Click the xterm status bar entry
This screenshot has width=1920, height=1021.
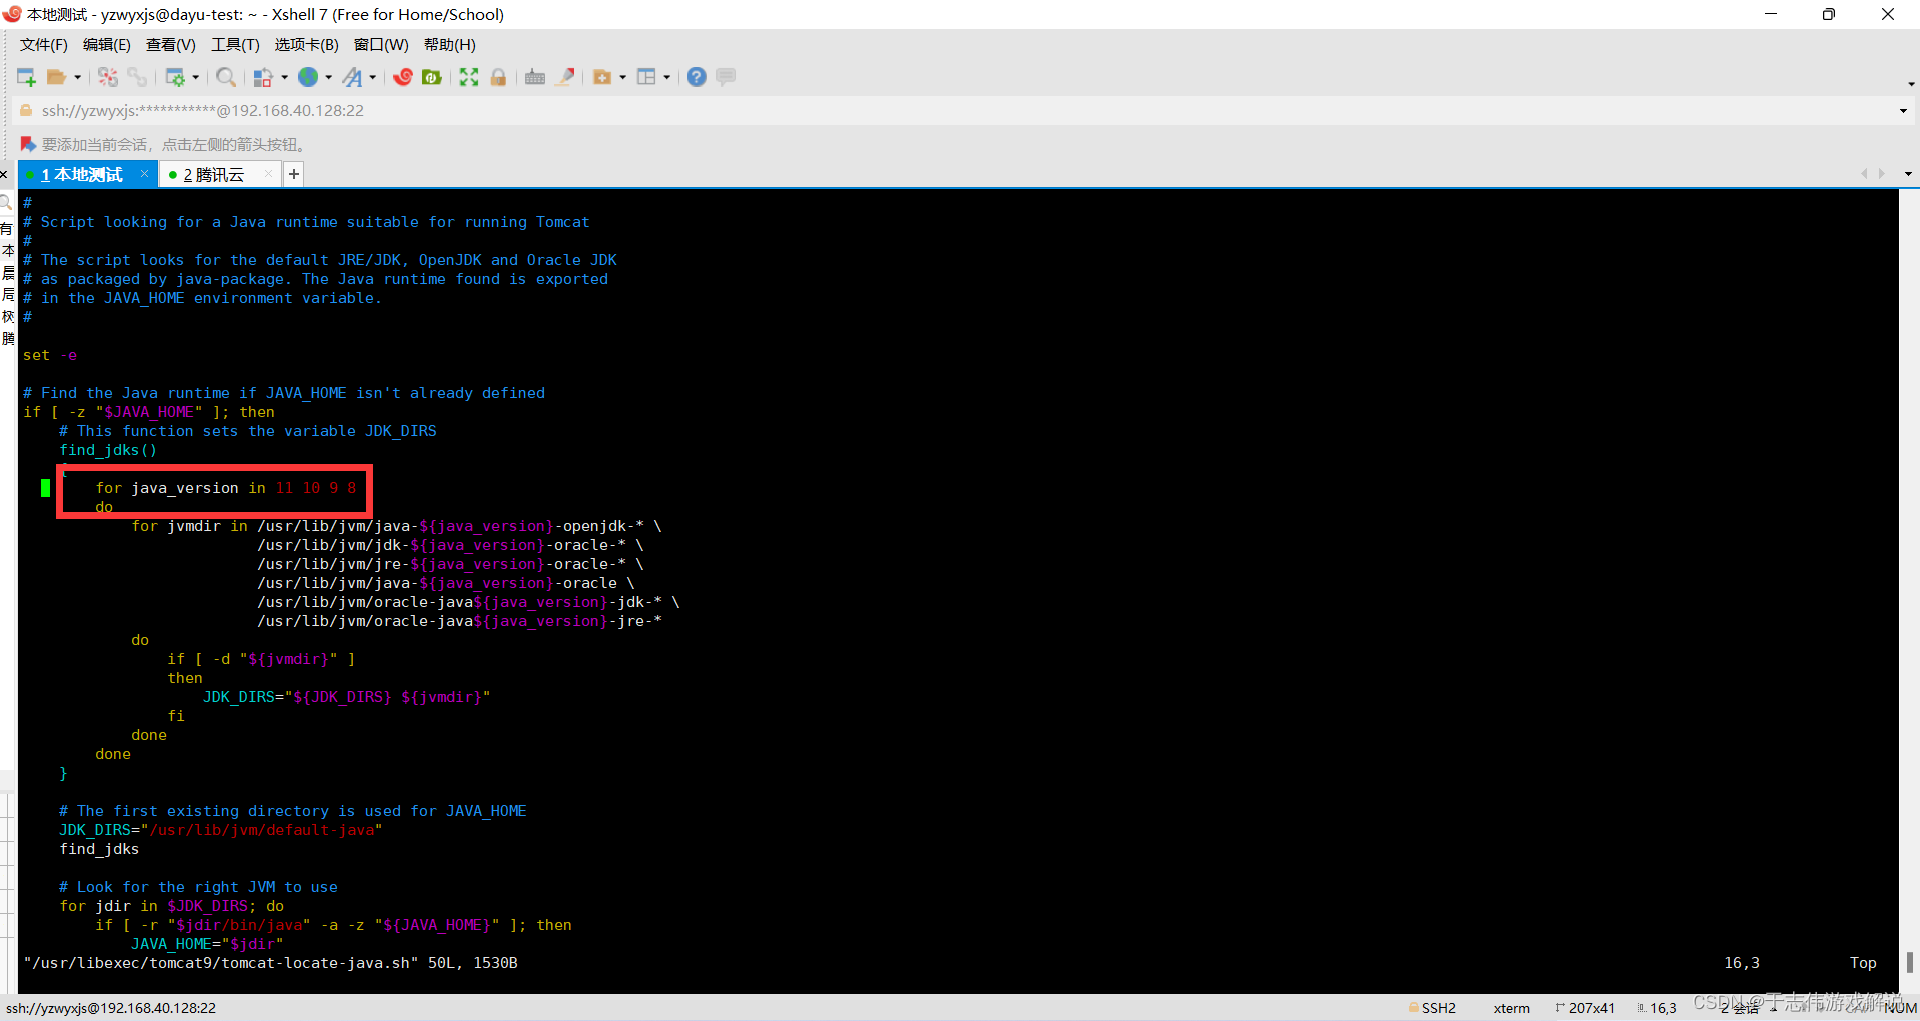coord(1511,1008)
